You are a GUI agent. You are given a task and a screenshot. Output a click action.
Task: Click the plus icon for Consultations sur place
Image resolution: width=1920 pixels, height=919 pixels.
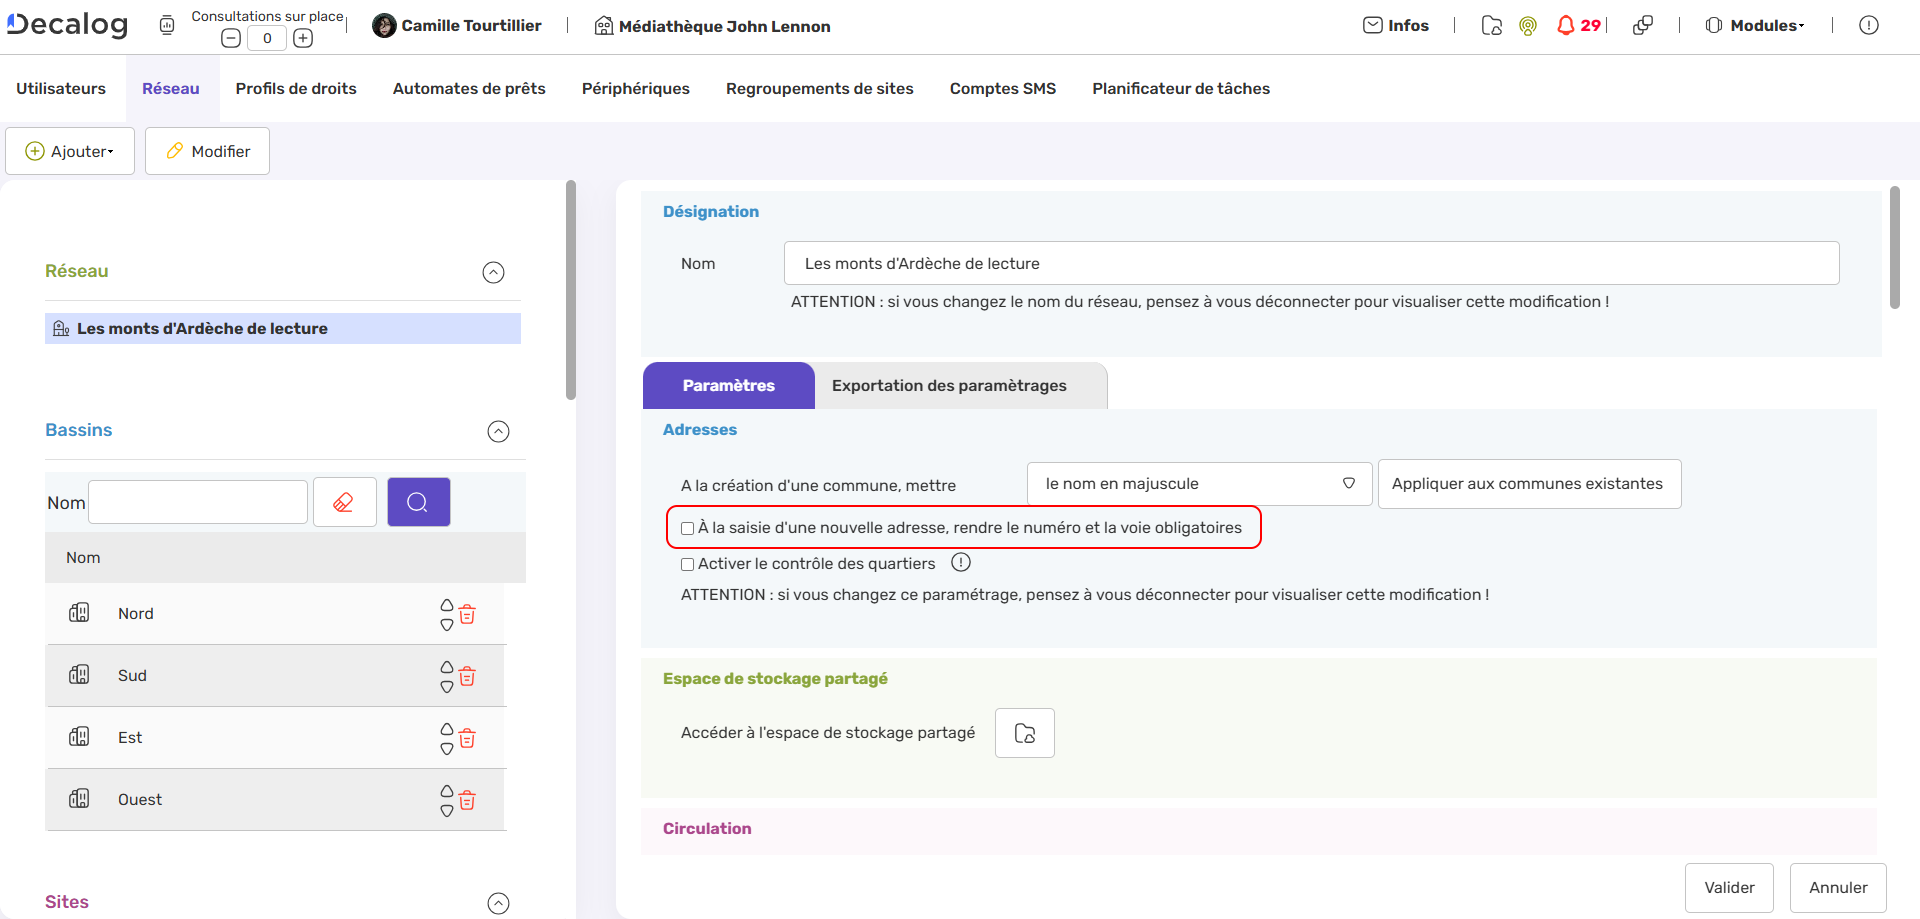pyautogui.click(x=303, y=38)
